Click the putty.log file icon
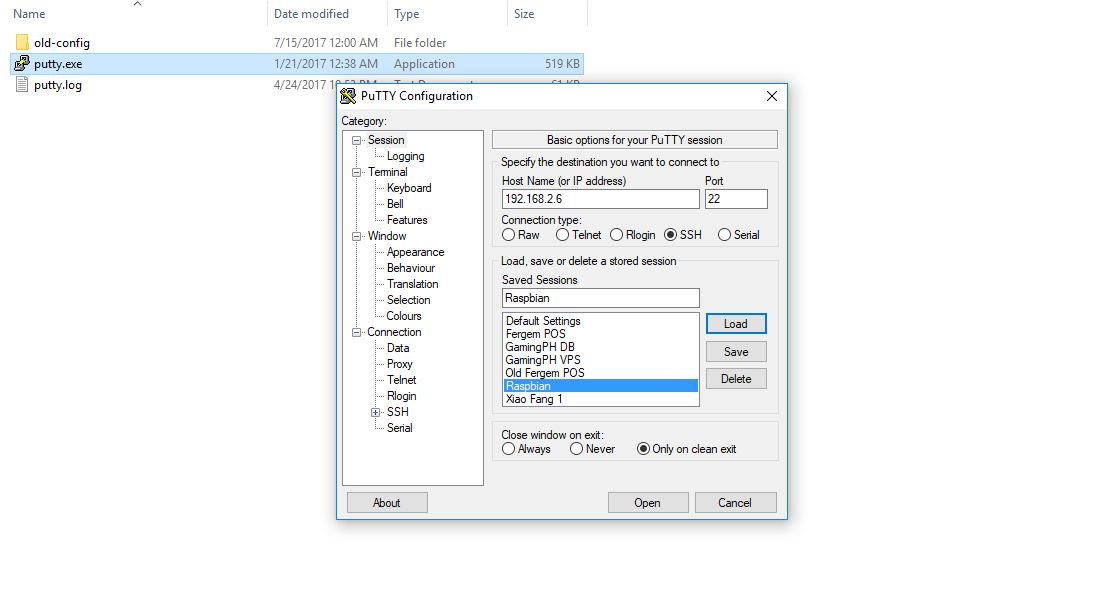The height and width of the screenshot is (592, 1120). pyautogui.click(x=21, y=85)
